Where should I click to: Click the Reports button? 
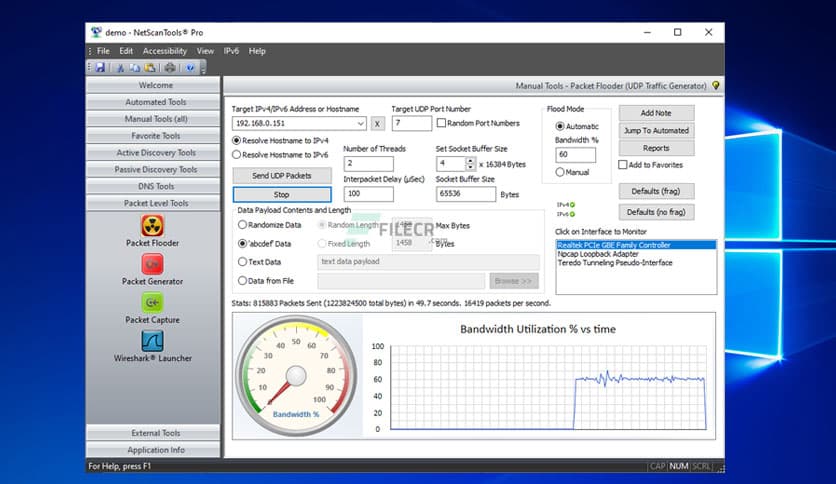(656, 148)
